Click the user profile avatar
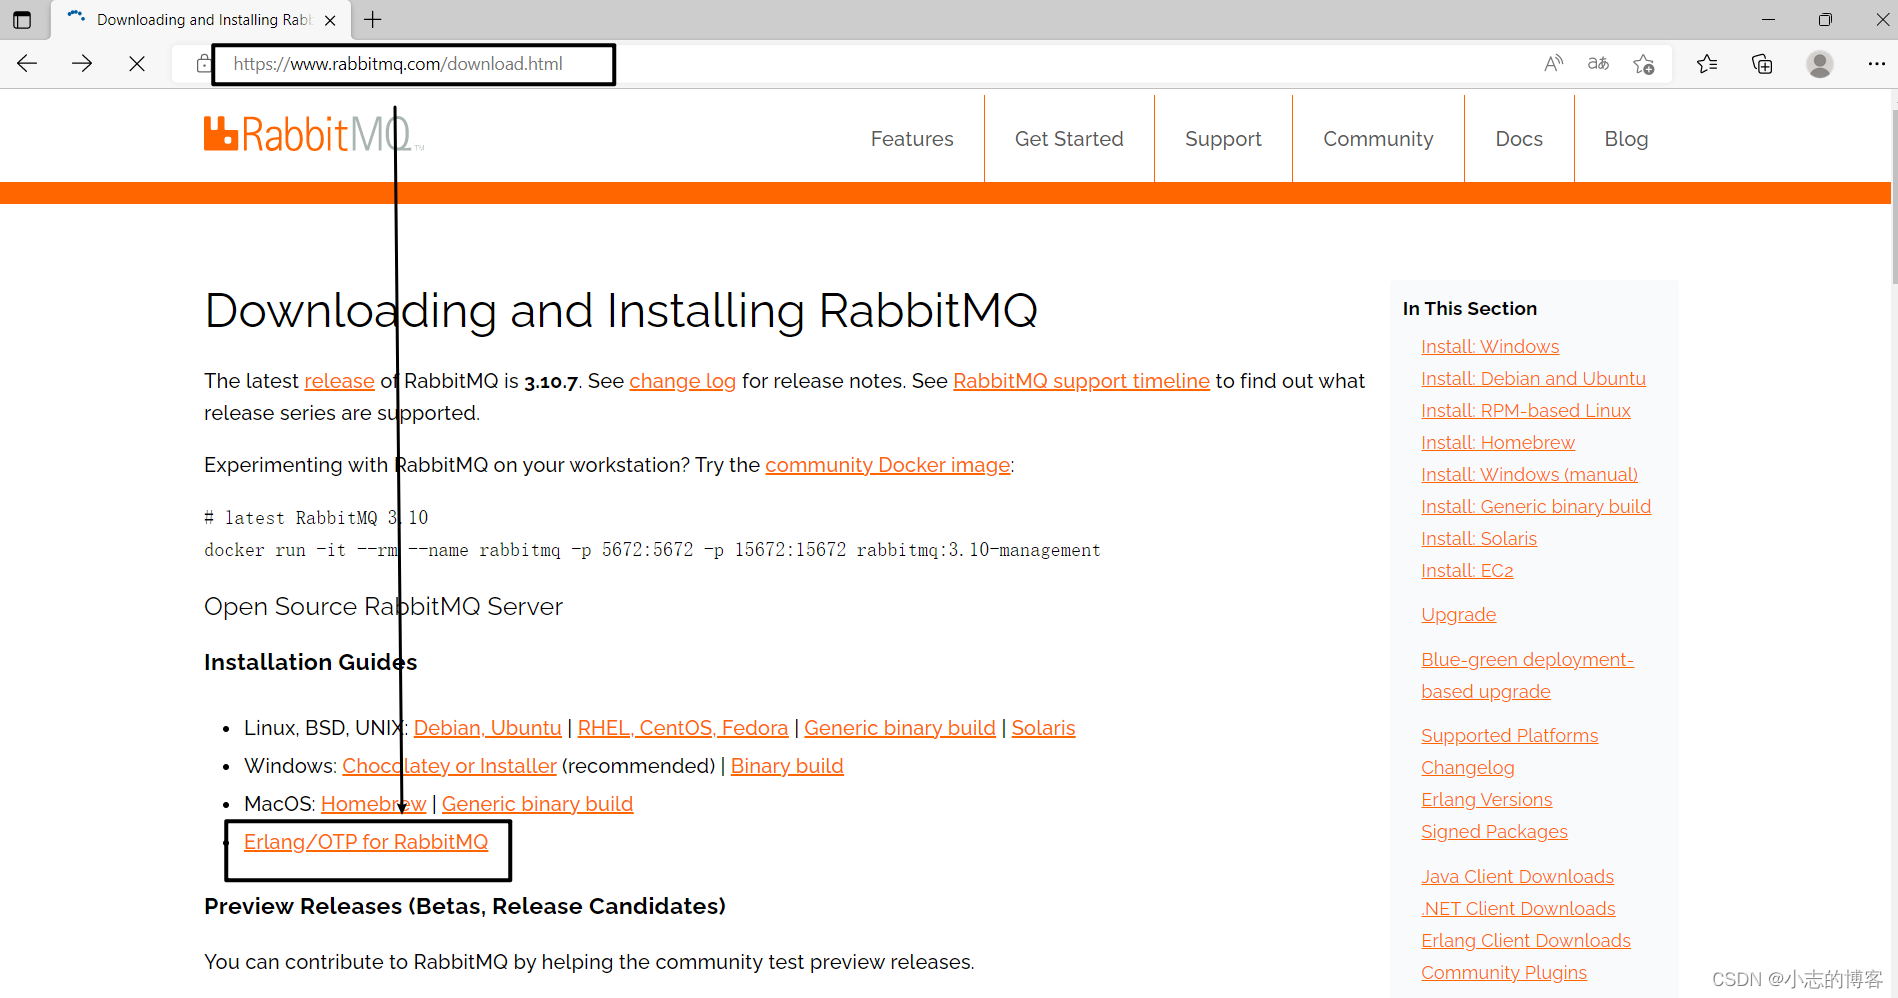Screen dimensions: 1898x998 [x=1820, y=64]
